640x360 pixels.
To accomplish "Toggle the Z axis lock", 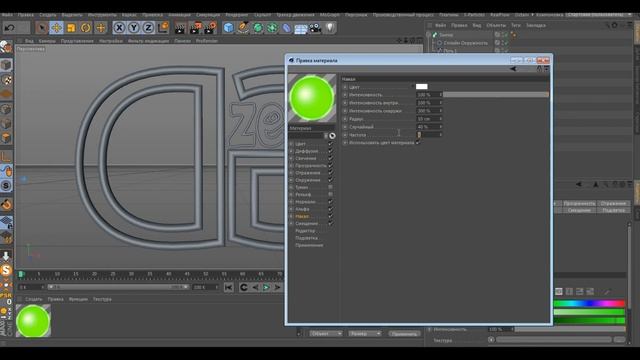I will pos(148,28).
